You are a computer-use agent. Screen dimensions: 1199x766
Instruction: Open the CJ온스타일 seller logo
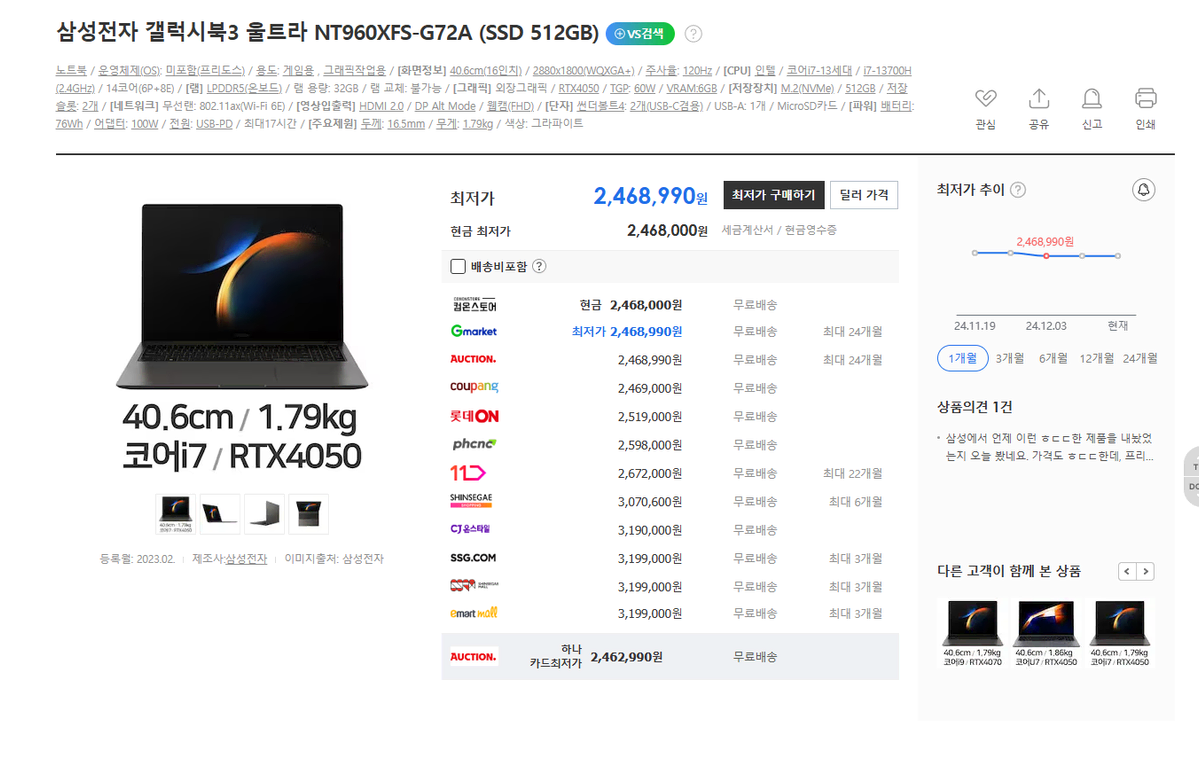pos(470,529)
